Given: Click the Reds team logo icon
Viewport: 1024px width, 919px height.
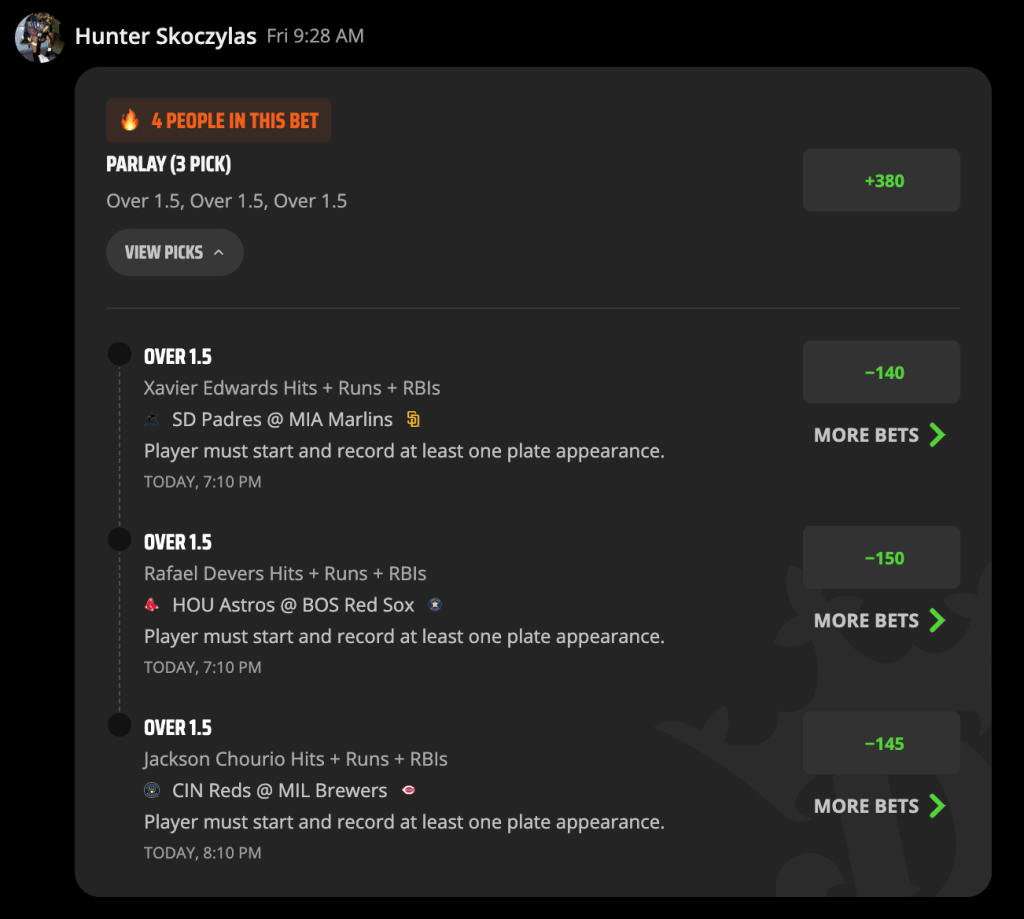Looking at the screenshot, I should coord(409,790).
